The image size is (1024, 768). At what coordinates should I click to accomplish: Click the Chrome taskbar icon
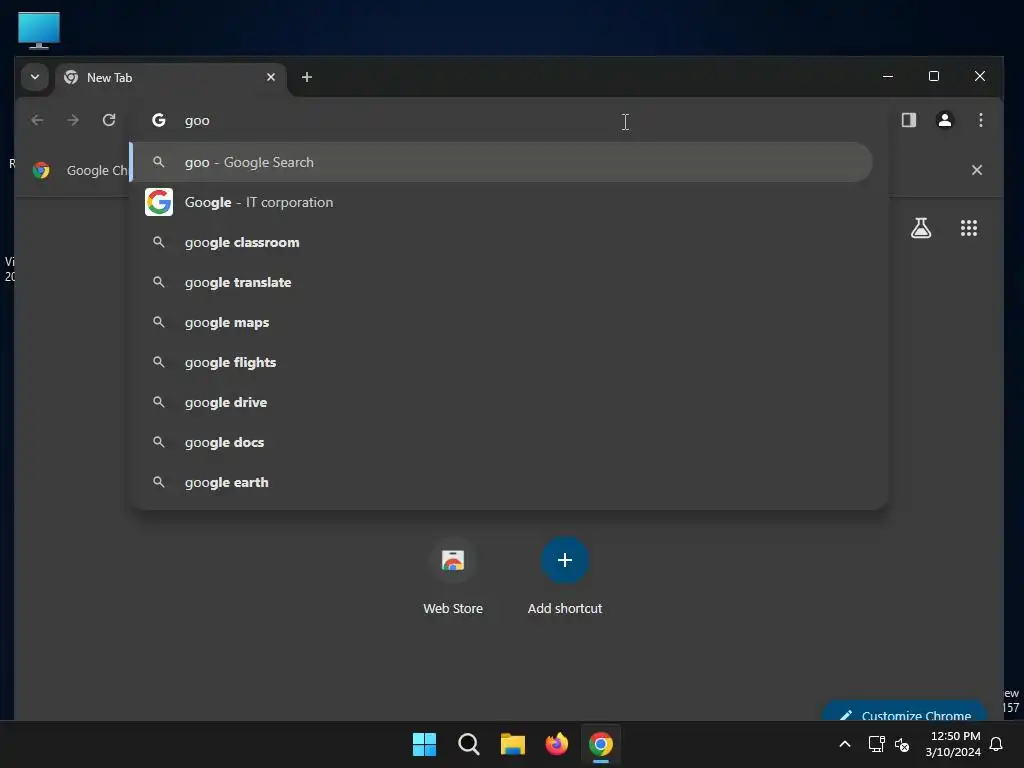click(601, 744)
